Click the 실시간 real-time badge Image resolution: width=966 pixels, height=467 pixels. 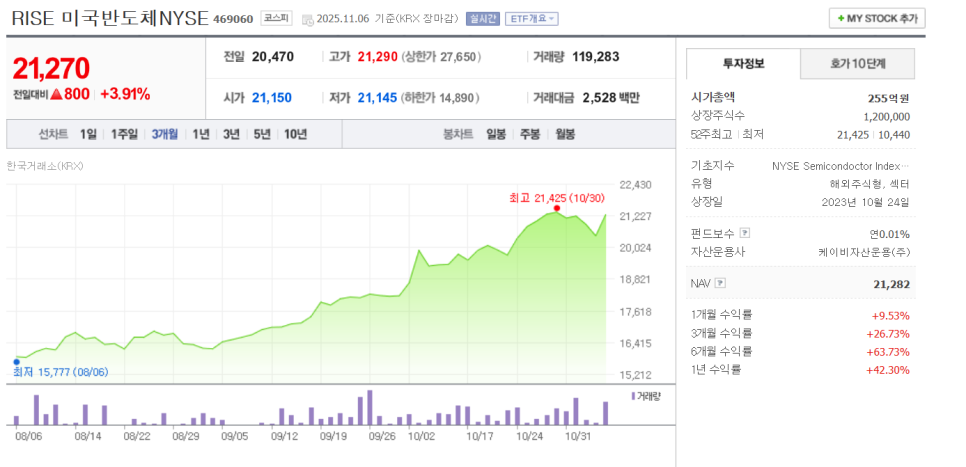(x=483, y=19)
